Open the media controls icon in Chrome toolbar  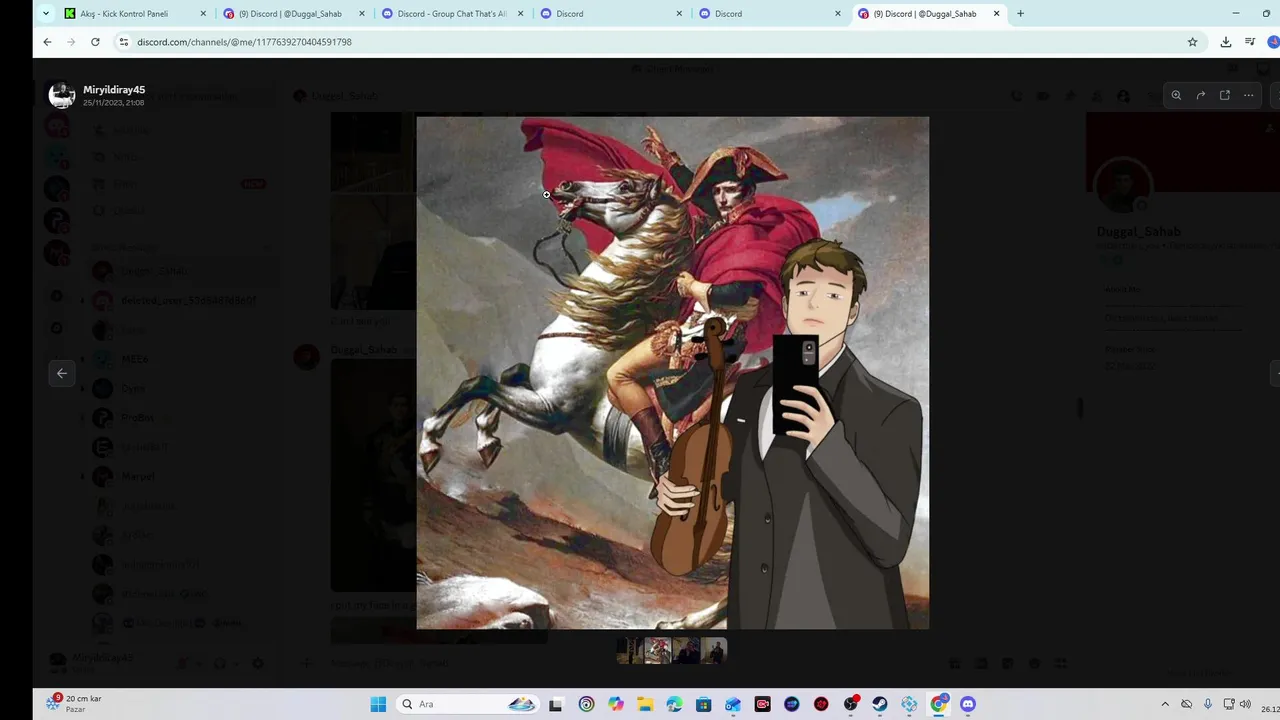(x=1250, y=42)
